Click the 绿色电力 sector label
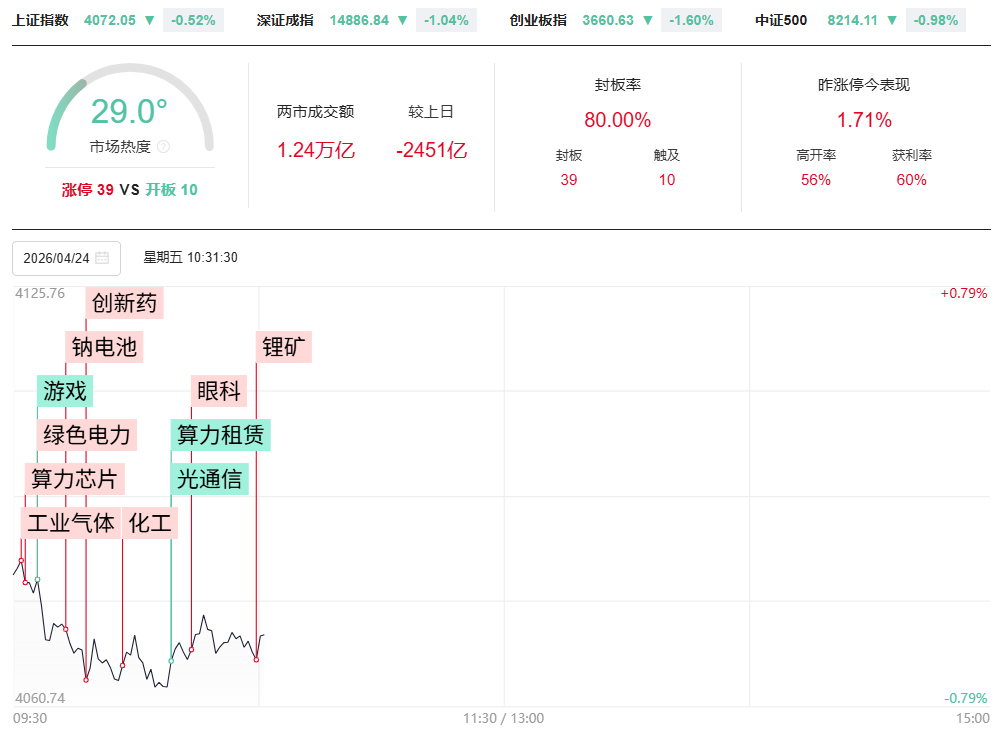 [87, 435]
